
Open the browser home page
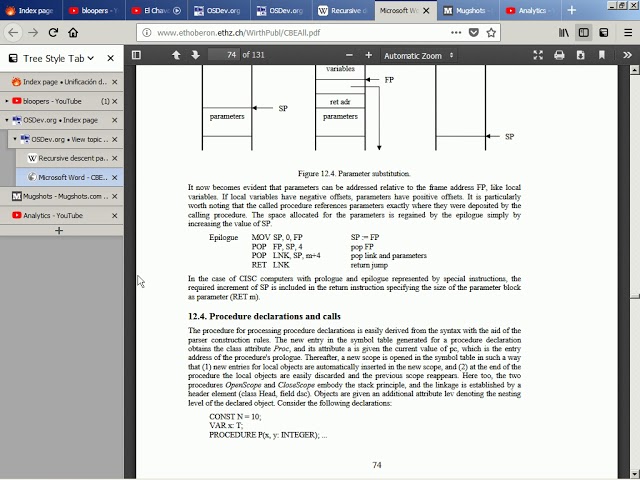point(73,33)
